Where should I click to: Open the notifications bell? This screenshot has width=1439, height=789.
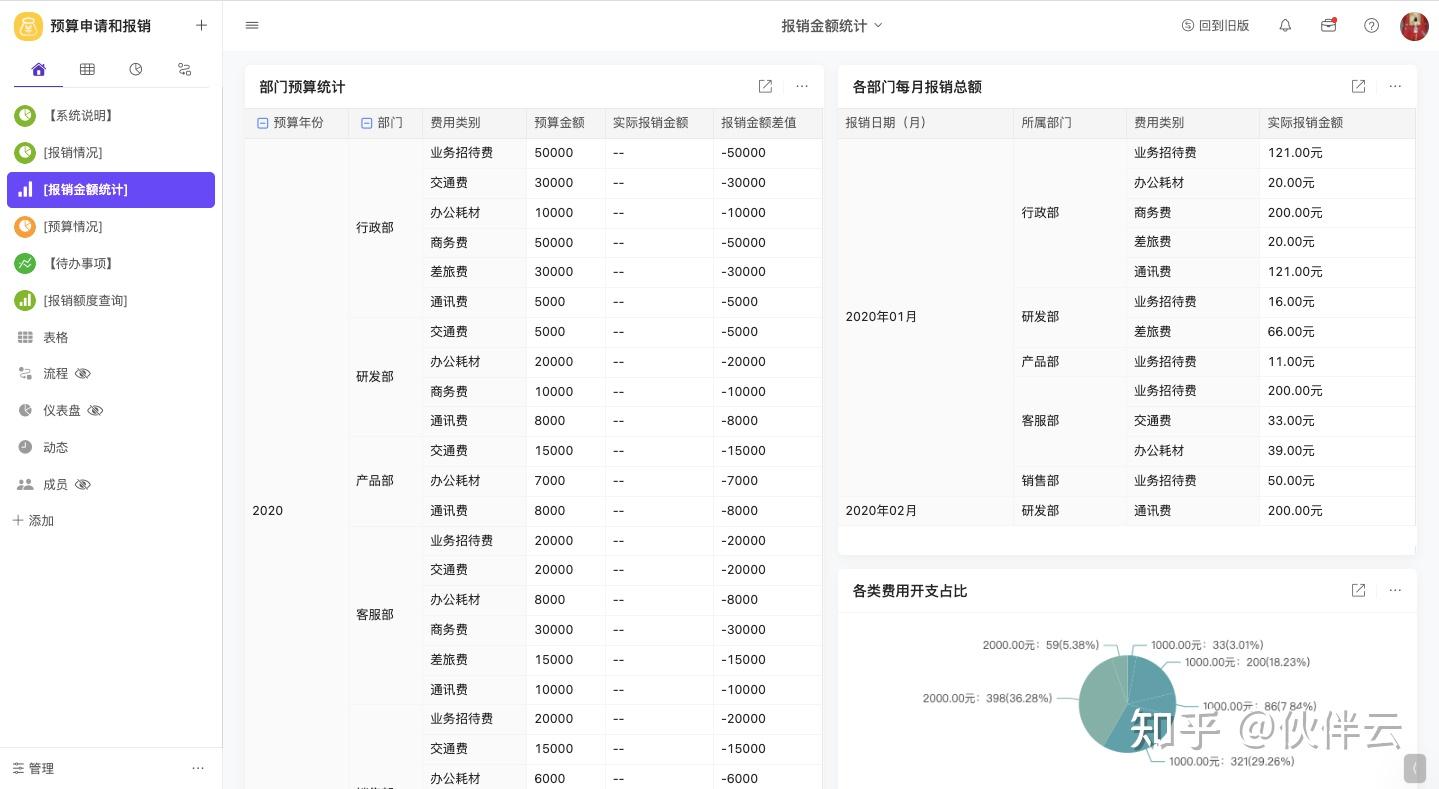click(1286, 26)
